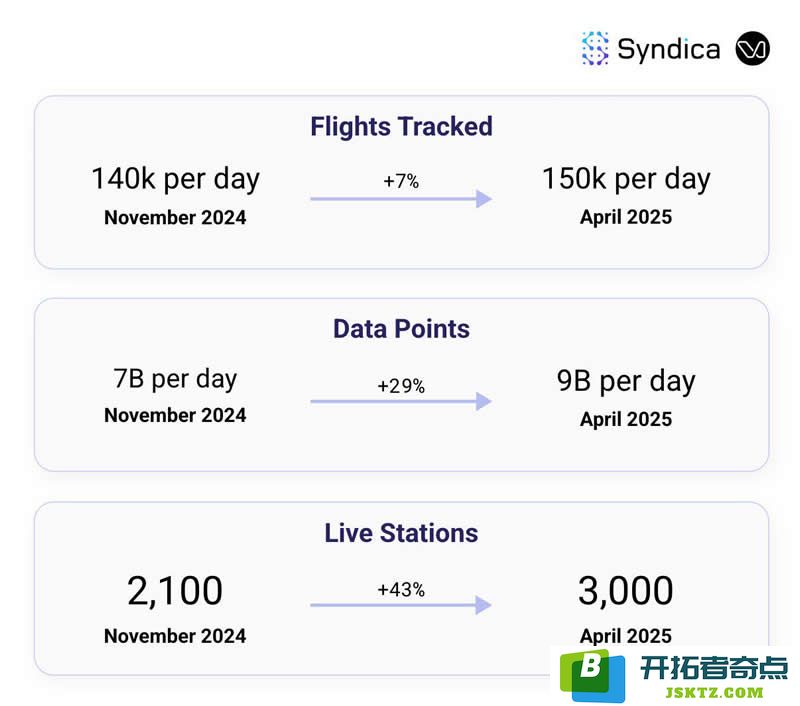The width and height of the screenshot is (800, 706).
Task: Click the Syndica wordmark text
Action: point(669,50)
